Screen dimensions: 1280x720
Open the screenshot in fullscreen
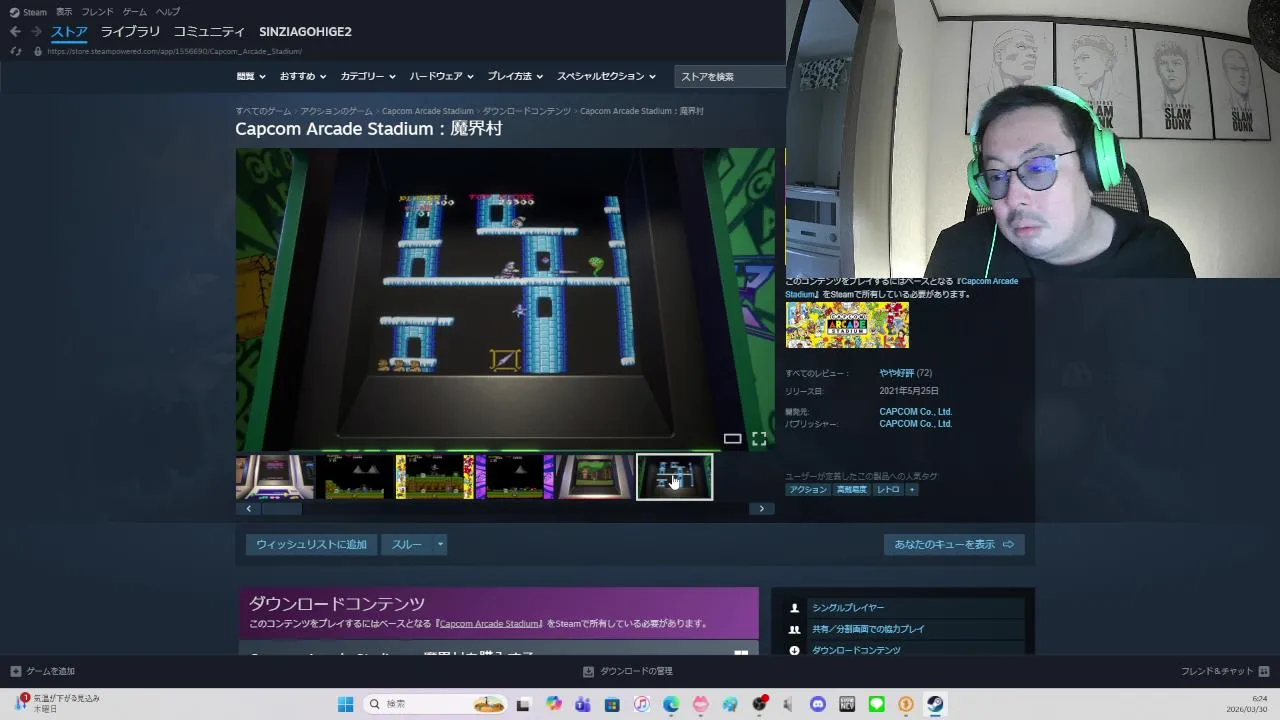coord(759,438)
